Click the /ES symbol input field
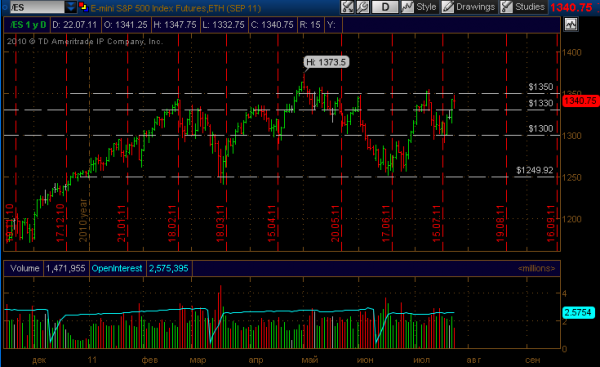The image size is (600, 367). 37,7
